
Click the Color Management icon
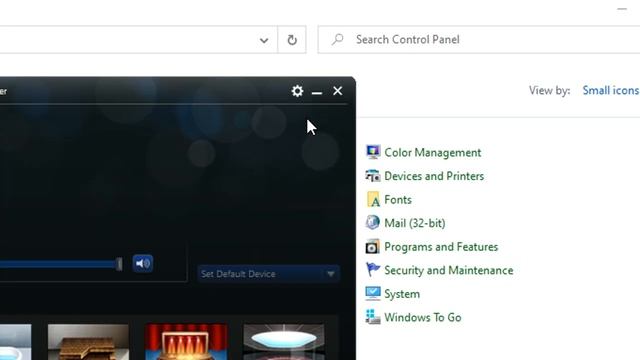coord(373,152)
